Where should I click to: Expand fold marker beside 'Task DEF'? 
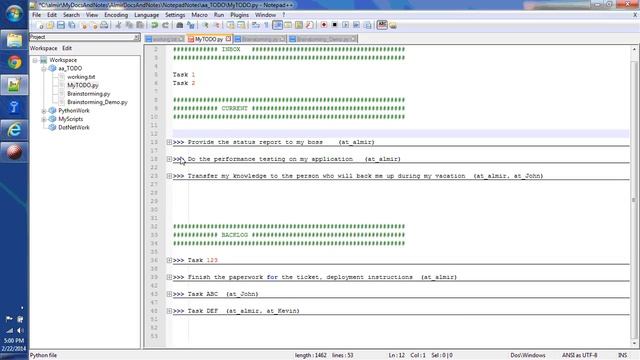tap(169, 311)
